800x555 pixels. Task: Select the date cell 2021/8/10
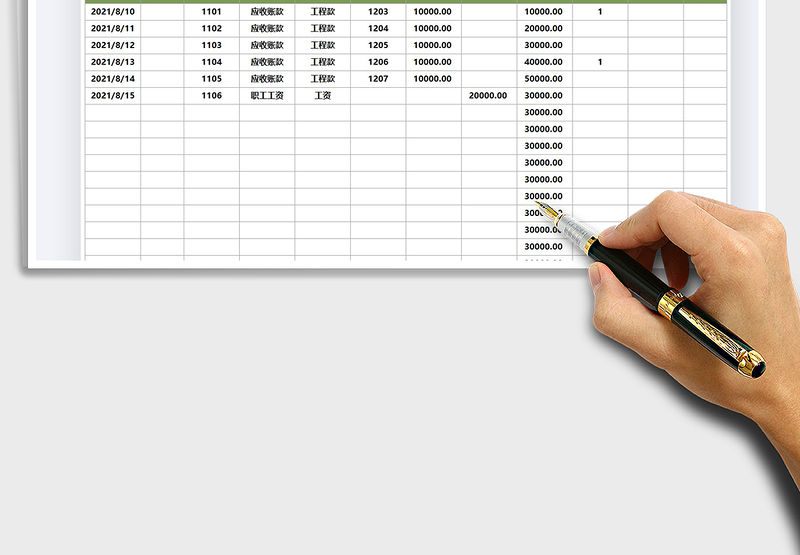click(113, 12)
